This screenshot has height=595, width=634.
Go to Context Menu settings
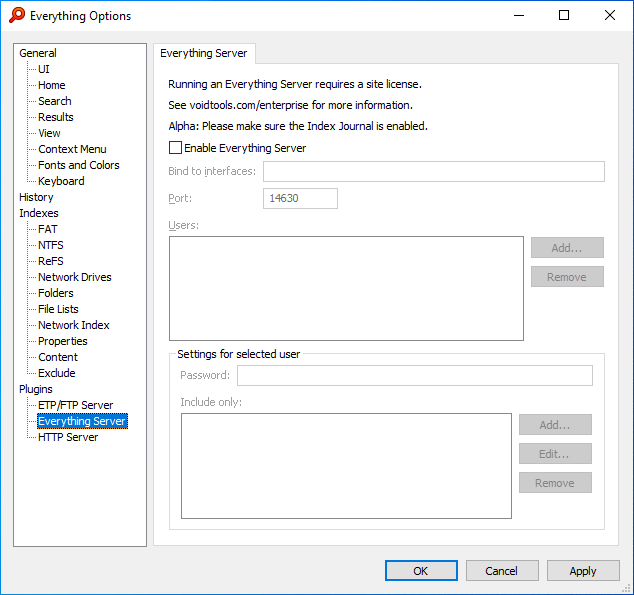click(x=72, y=149)
